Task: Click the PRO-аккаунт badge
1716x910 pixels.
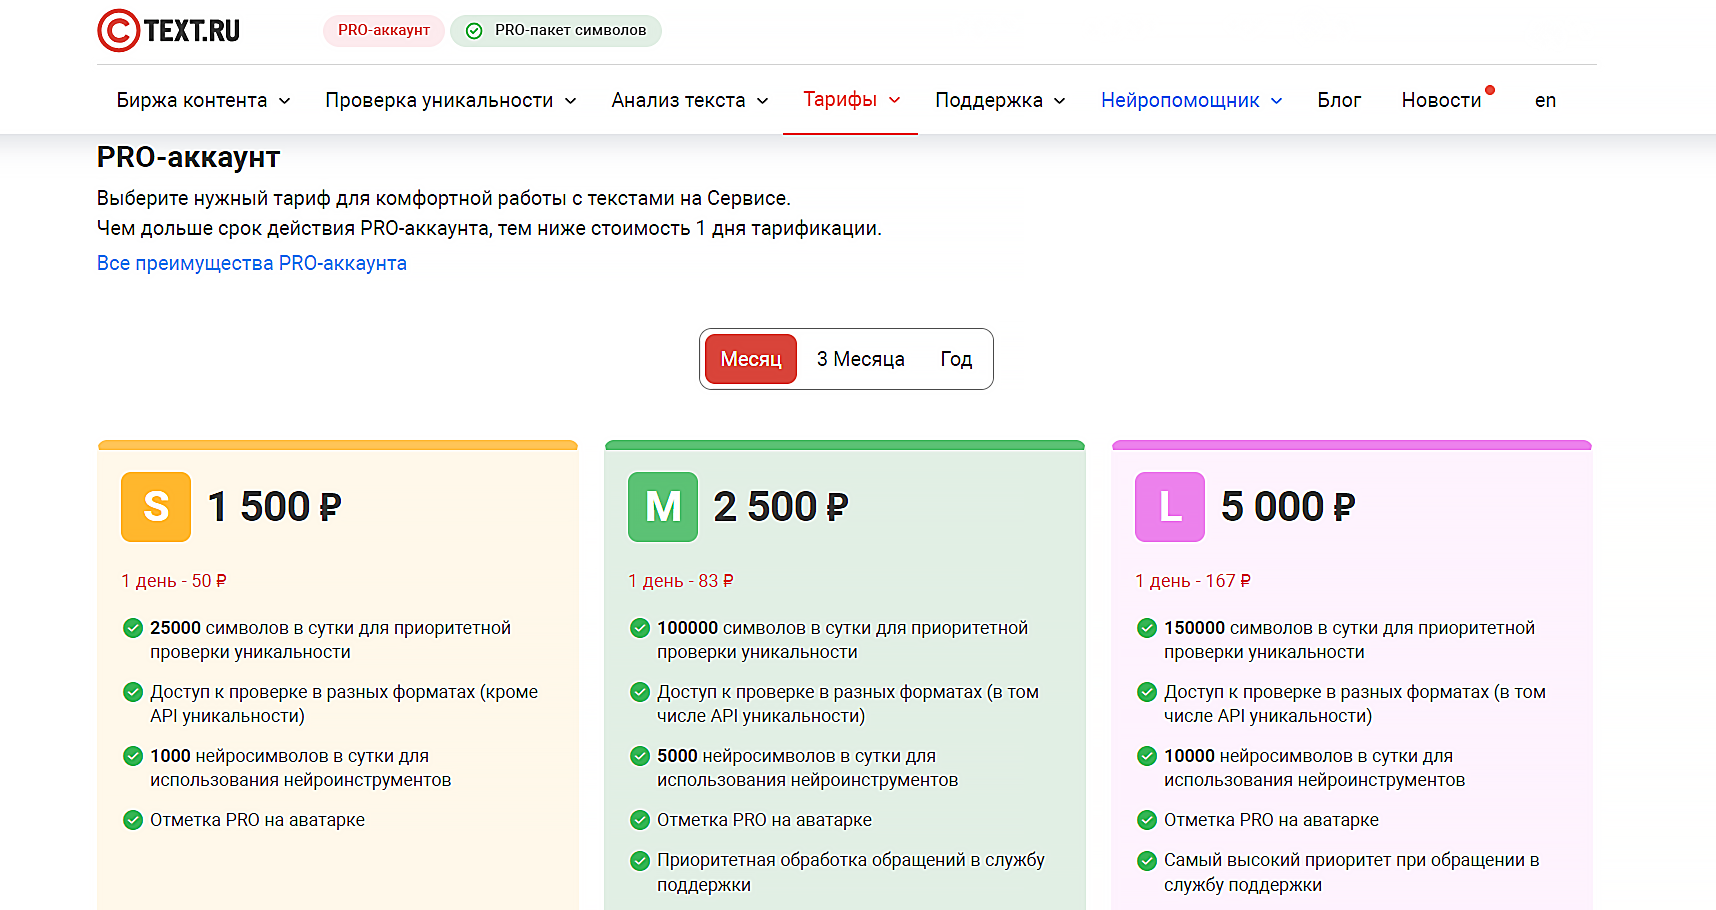Action: (384, 30)
